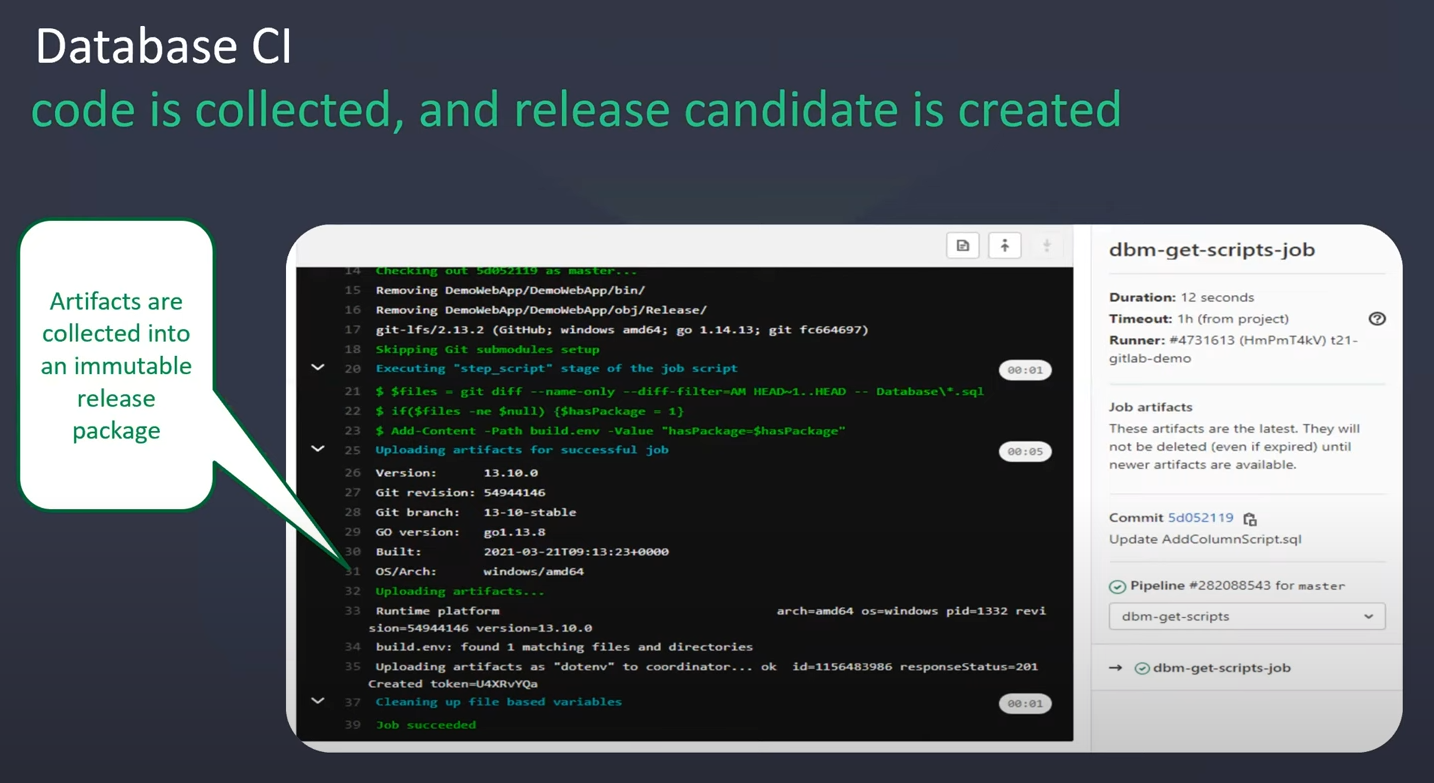Screen dimensions: 1434x783
Task: Click the Job succeeded log line
Action: point(426,725)
